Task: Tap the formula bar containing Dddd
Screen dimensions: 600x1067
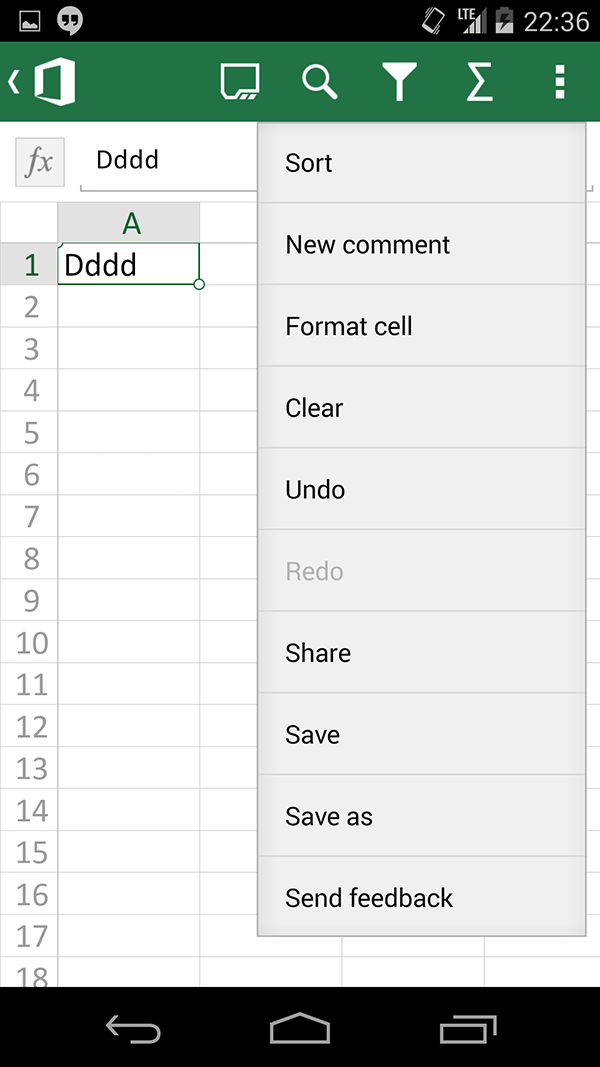Action: [169, 161]
